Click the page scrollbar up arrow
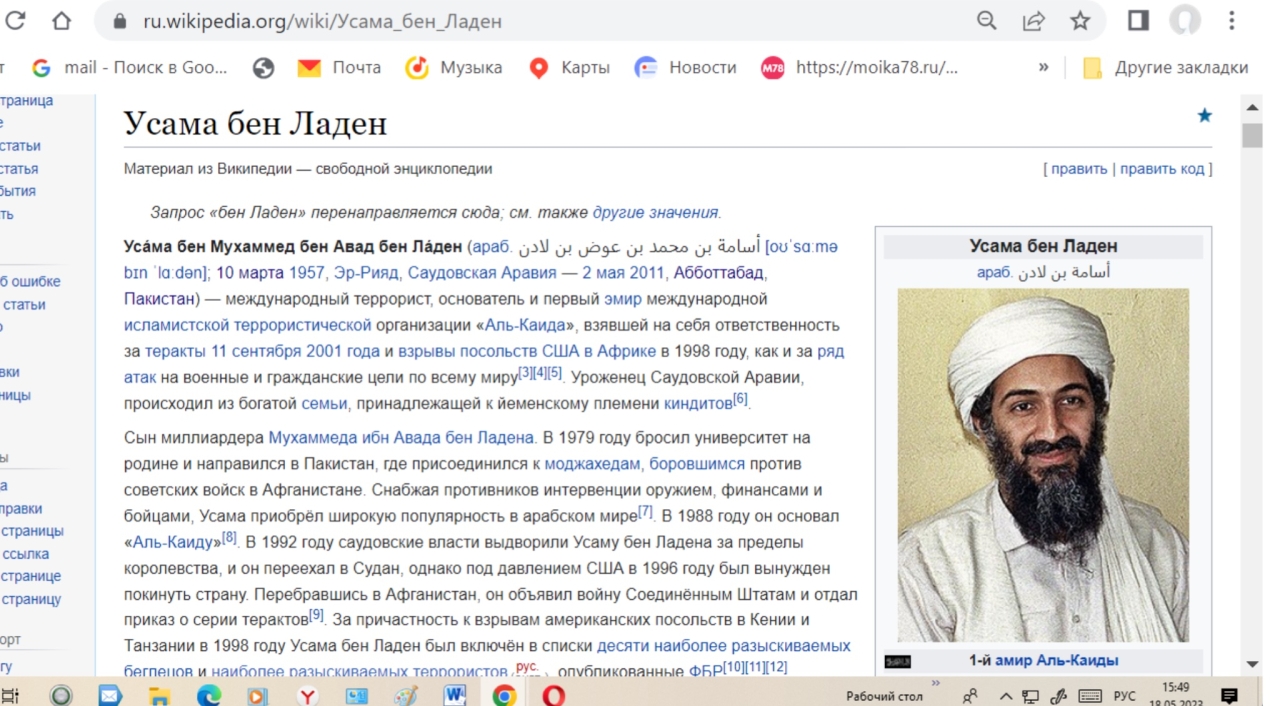 click(x=1252, y=106)
